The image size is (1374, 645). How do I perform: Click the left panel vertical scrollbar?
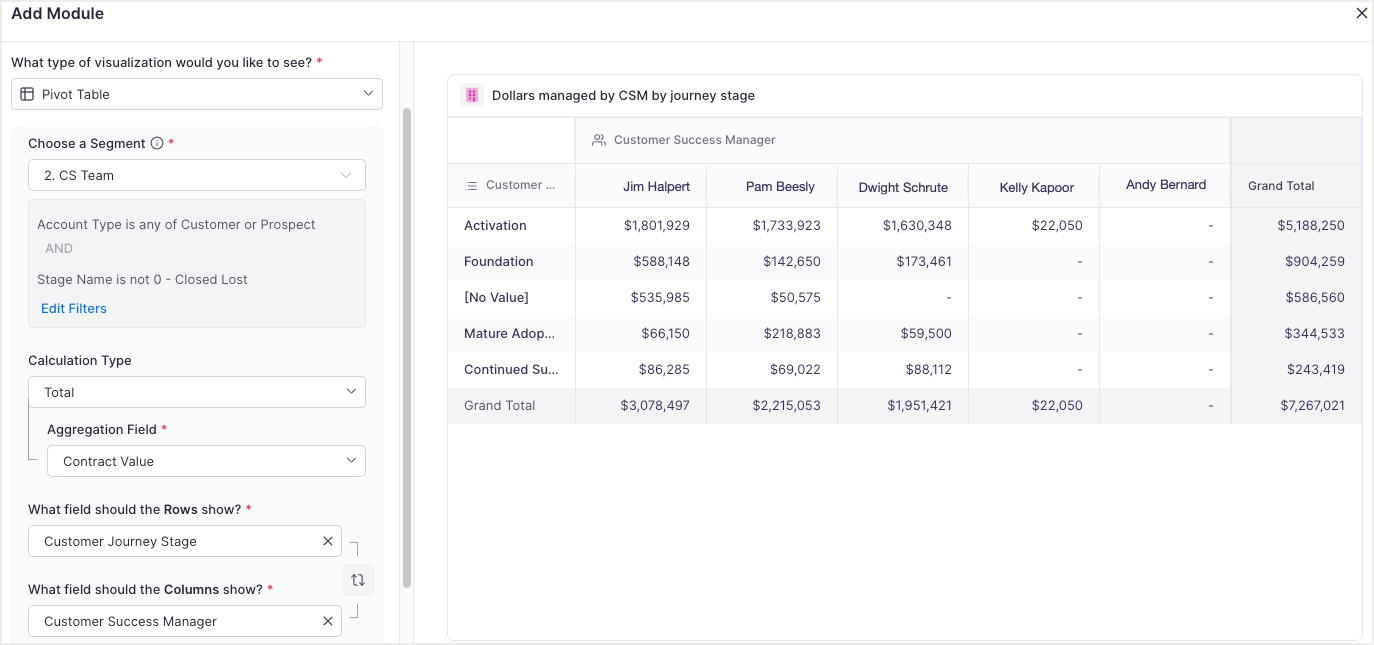click(406, 340)
